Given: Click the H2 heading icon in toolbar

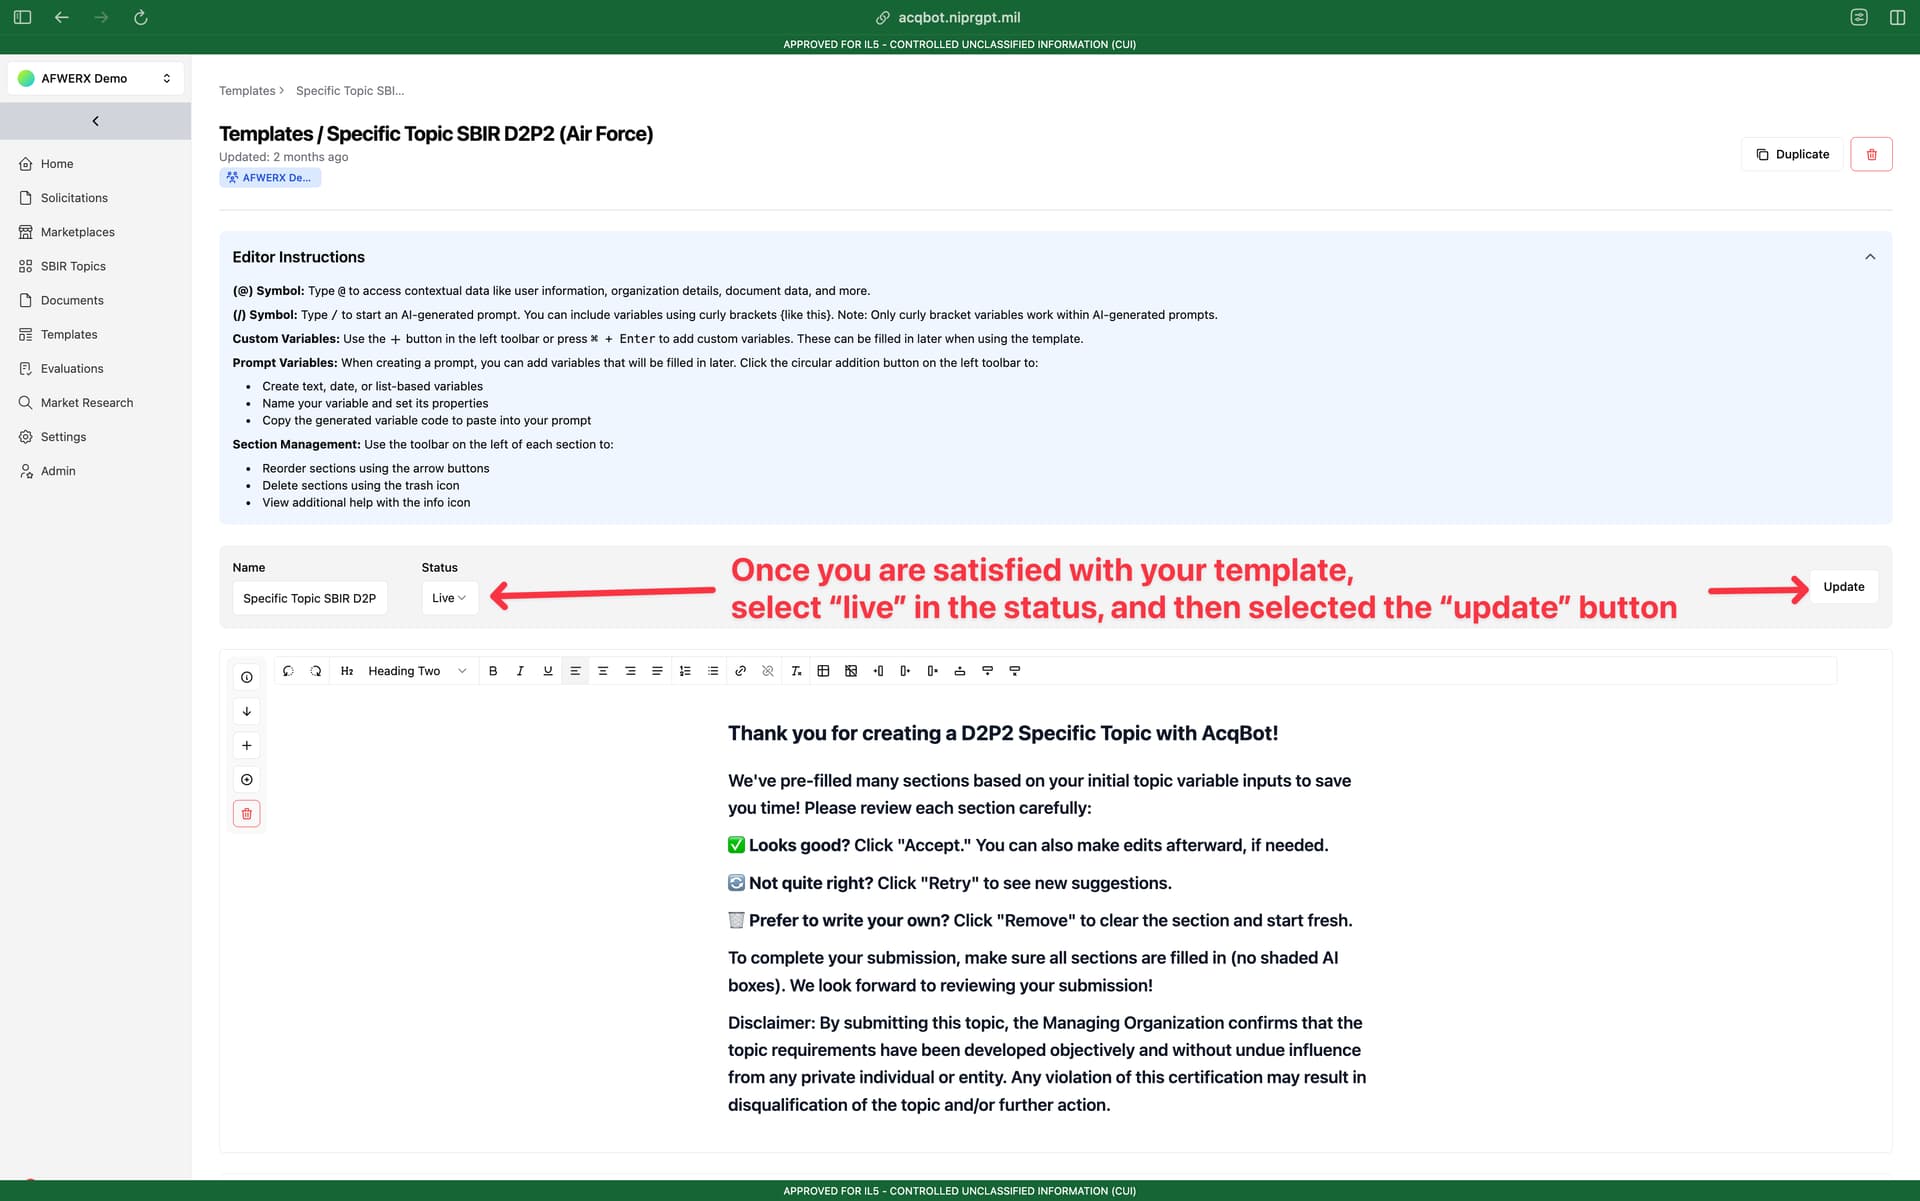Looking at the screenshot, I should pyautogui.click(x=347, y=671).
